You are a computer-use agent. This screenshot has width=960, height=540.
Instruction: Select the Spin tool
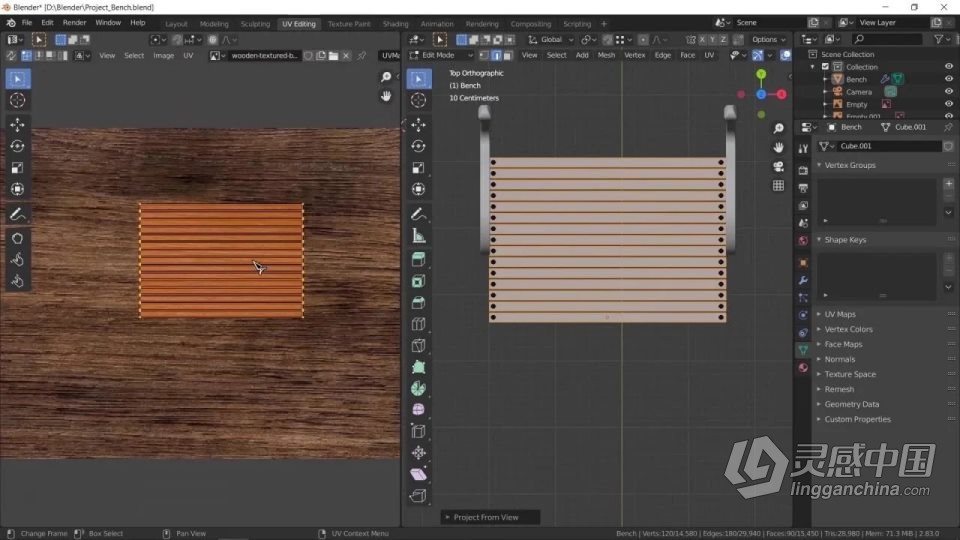pyautogui.click(x=419, y=388)
